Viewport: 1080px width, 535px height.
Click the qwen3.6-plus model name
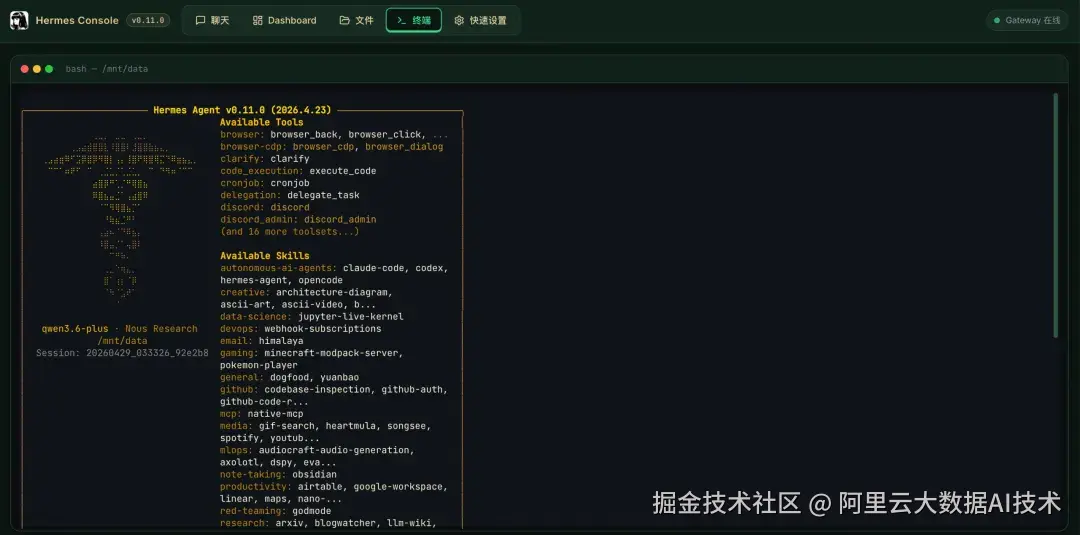click(75, 329)
